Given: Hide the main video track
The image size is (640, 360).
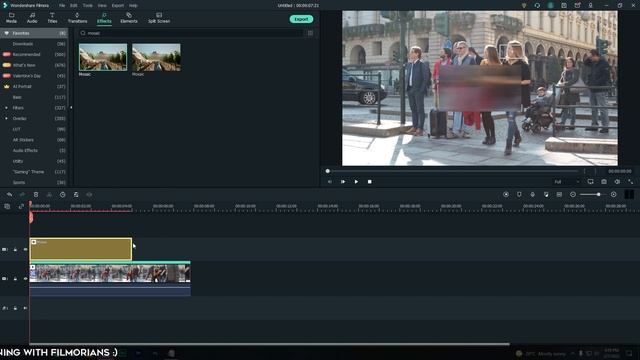Looking at the screenshot, I should [x=25, y=279].
